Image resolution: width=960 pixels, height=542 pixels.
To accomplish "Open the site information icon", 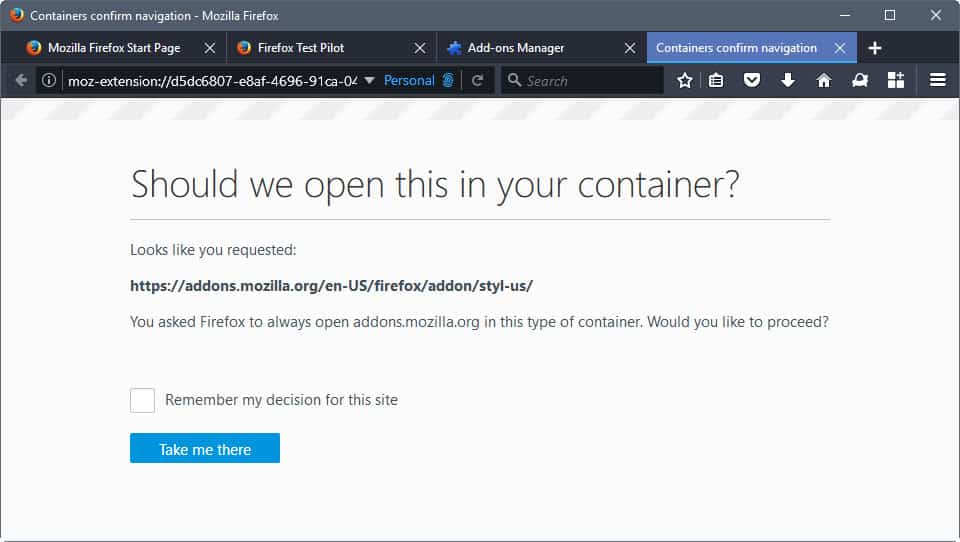I will tap(49, 80).
